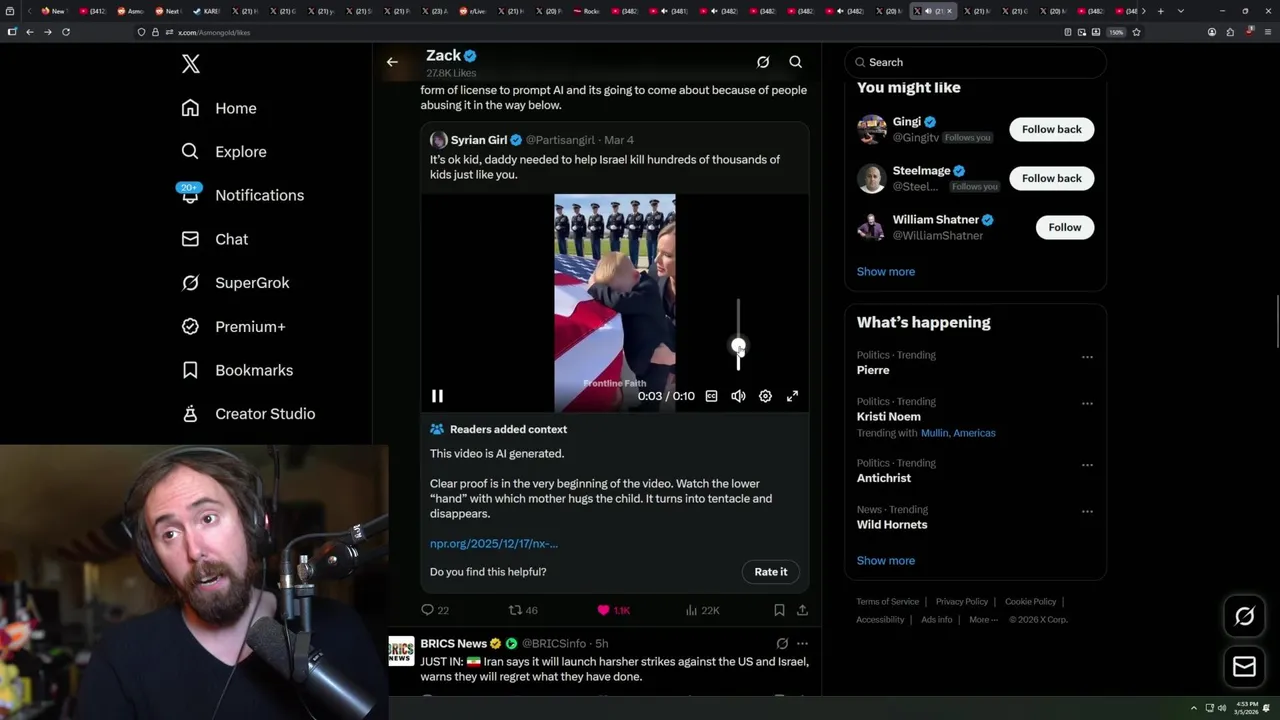Follow William Shatner
The height and width of the screenshot is (720, 1280).
1064,227
